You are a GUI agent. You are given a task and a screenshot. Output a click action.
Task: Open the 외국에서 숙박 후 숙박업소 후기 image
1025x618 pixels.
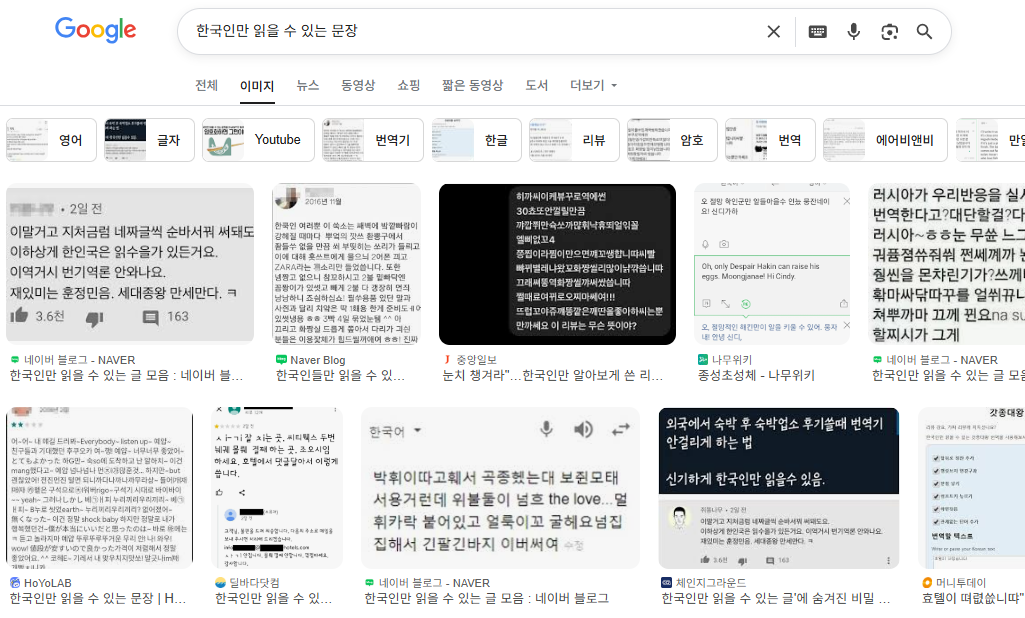[779, 488]
